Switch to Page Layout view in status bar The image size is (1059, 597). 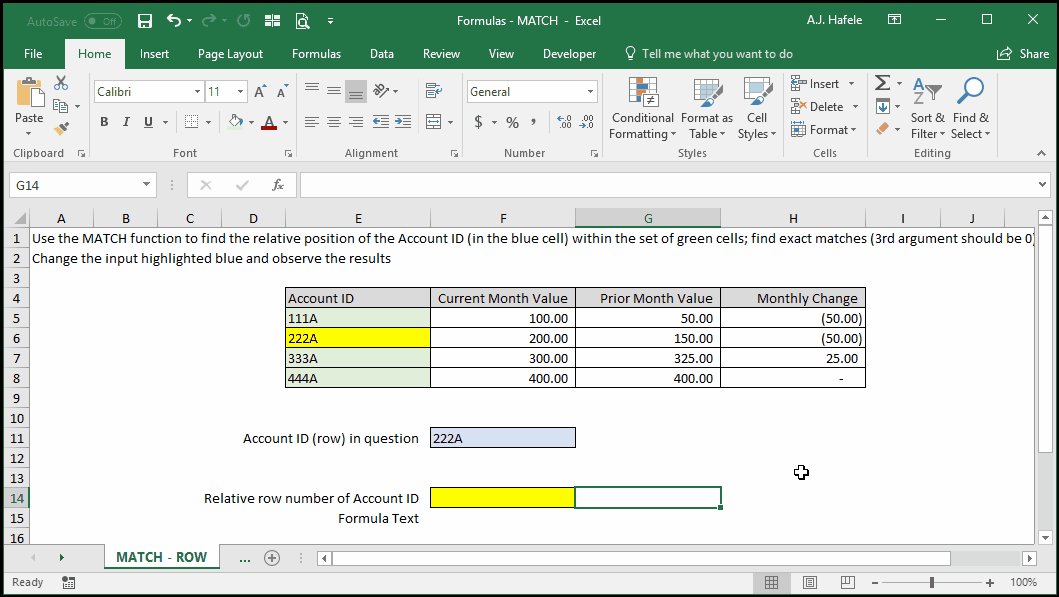tap(810, 582)
